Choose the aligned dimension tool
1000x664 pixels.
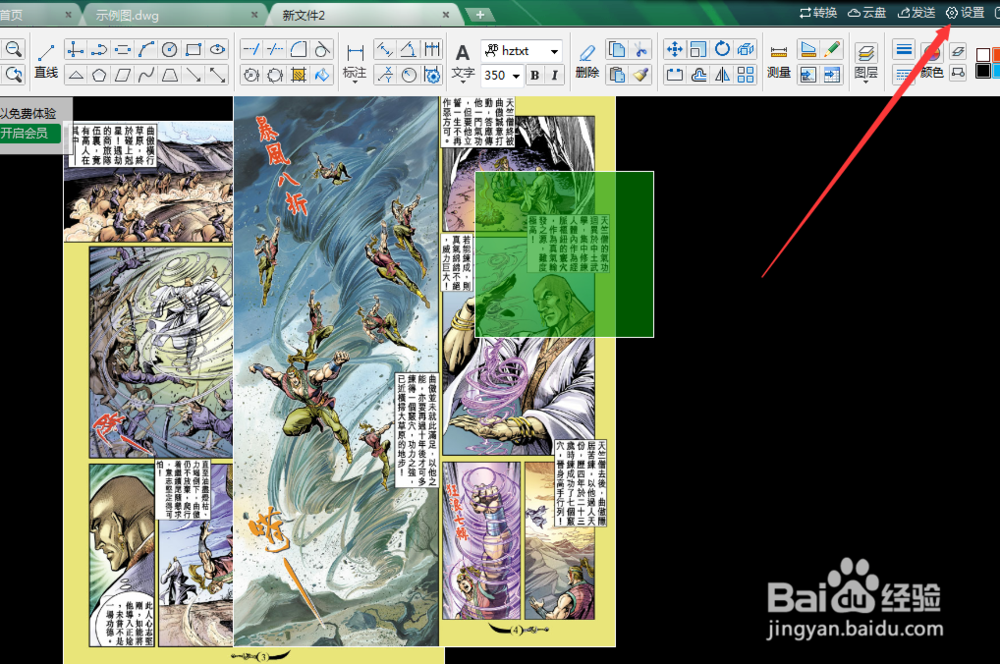(x=385, y=50)
